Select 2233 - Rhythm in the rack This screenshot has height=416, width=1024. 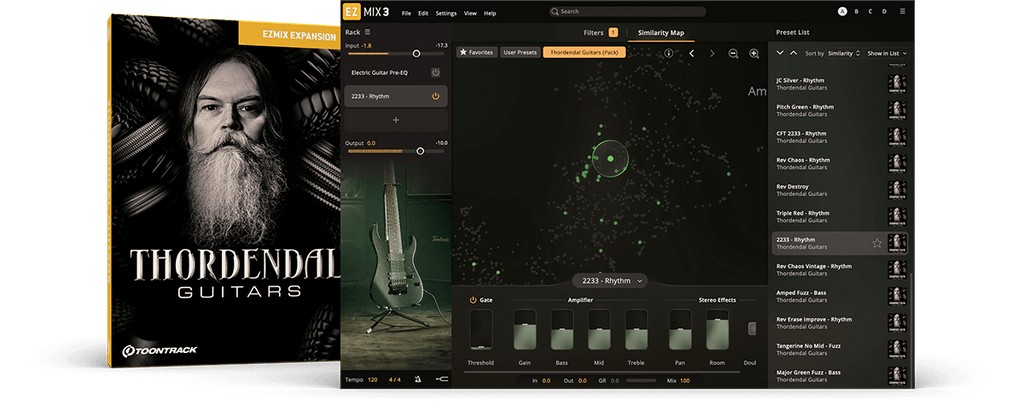396,96
